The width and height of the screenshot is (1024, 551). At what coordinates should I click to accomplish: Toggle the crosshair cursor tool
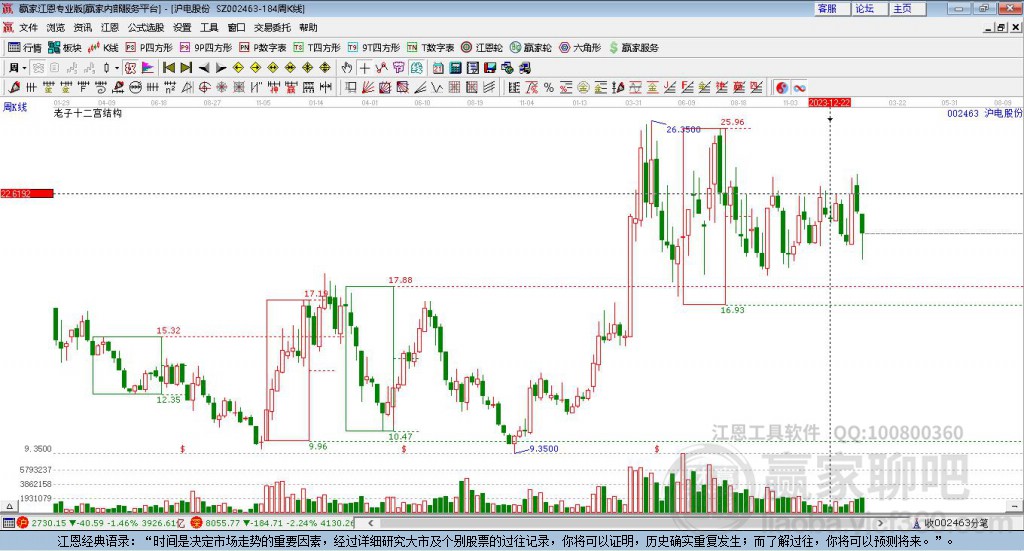pyautogui.click(x=364, y=68)
